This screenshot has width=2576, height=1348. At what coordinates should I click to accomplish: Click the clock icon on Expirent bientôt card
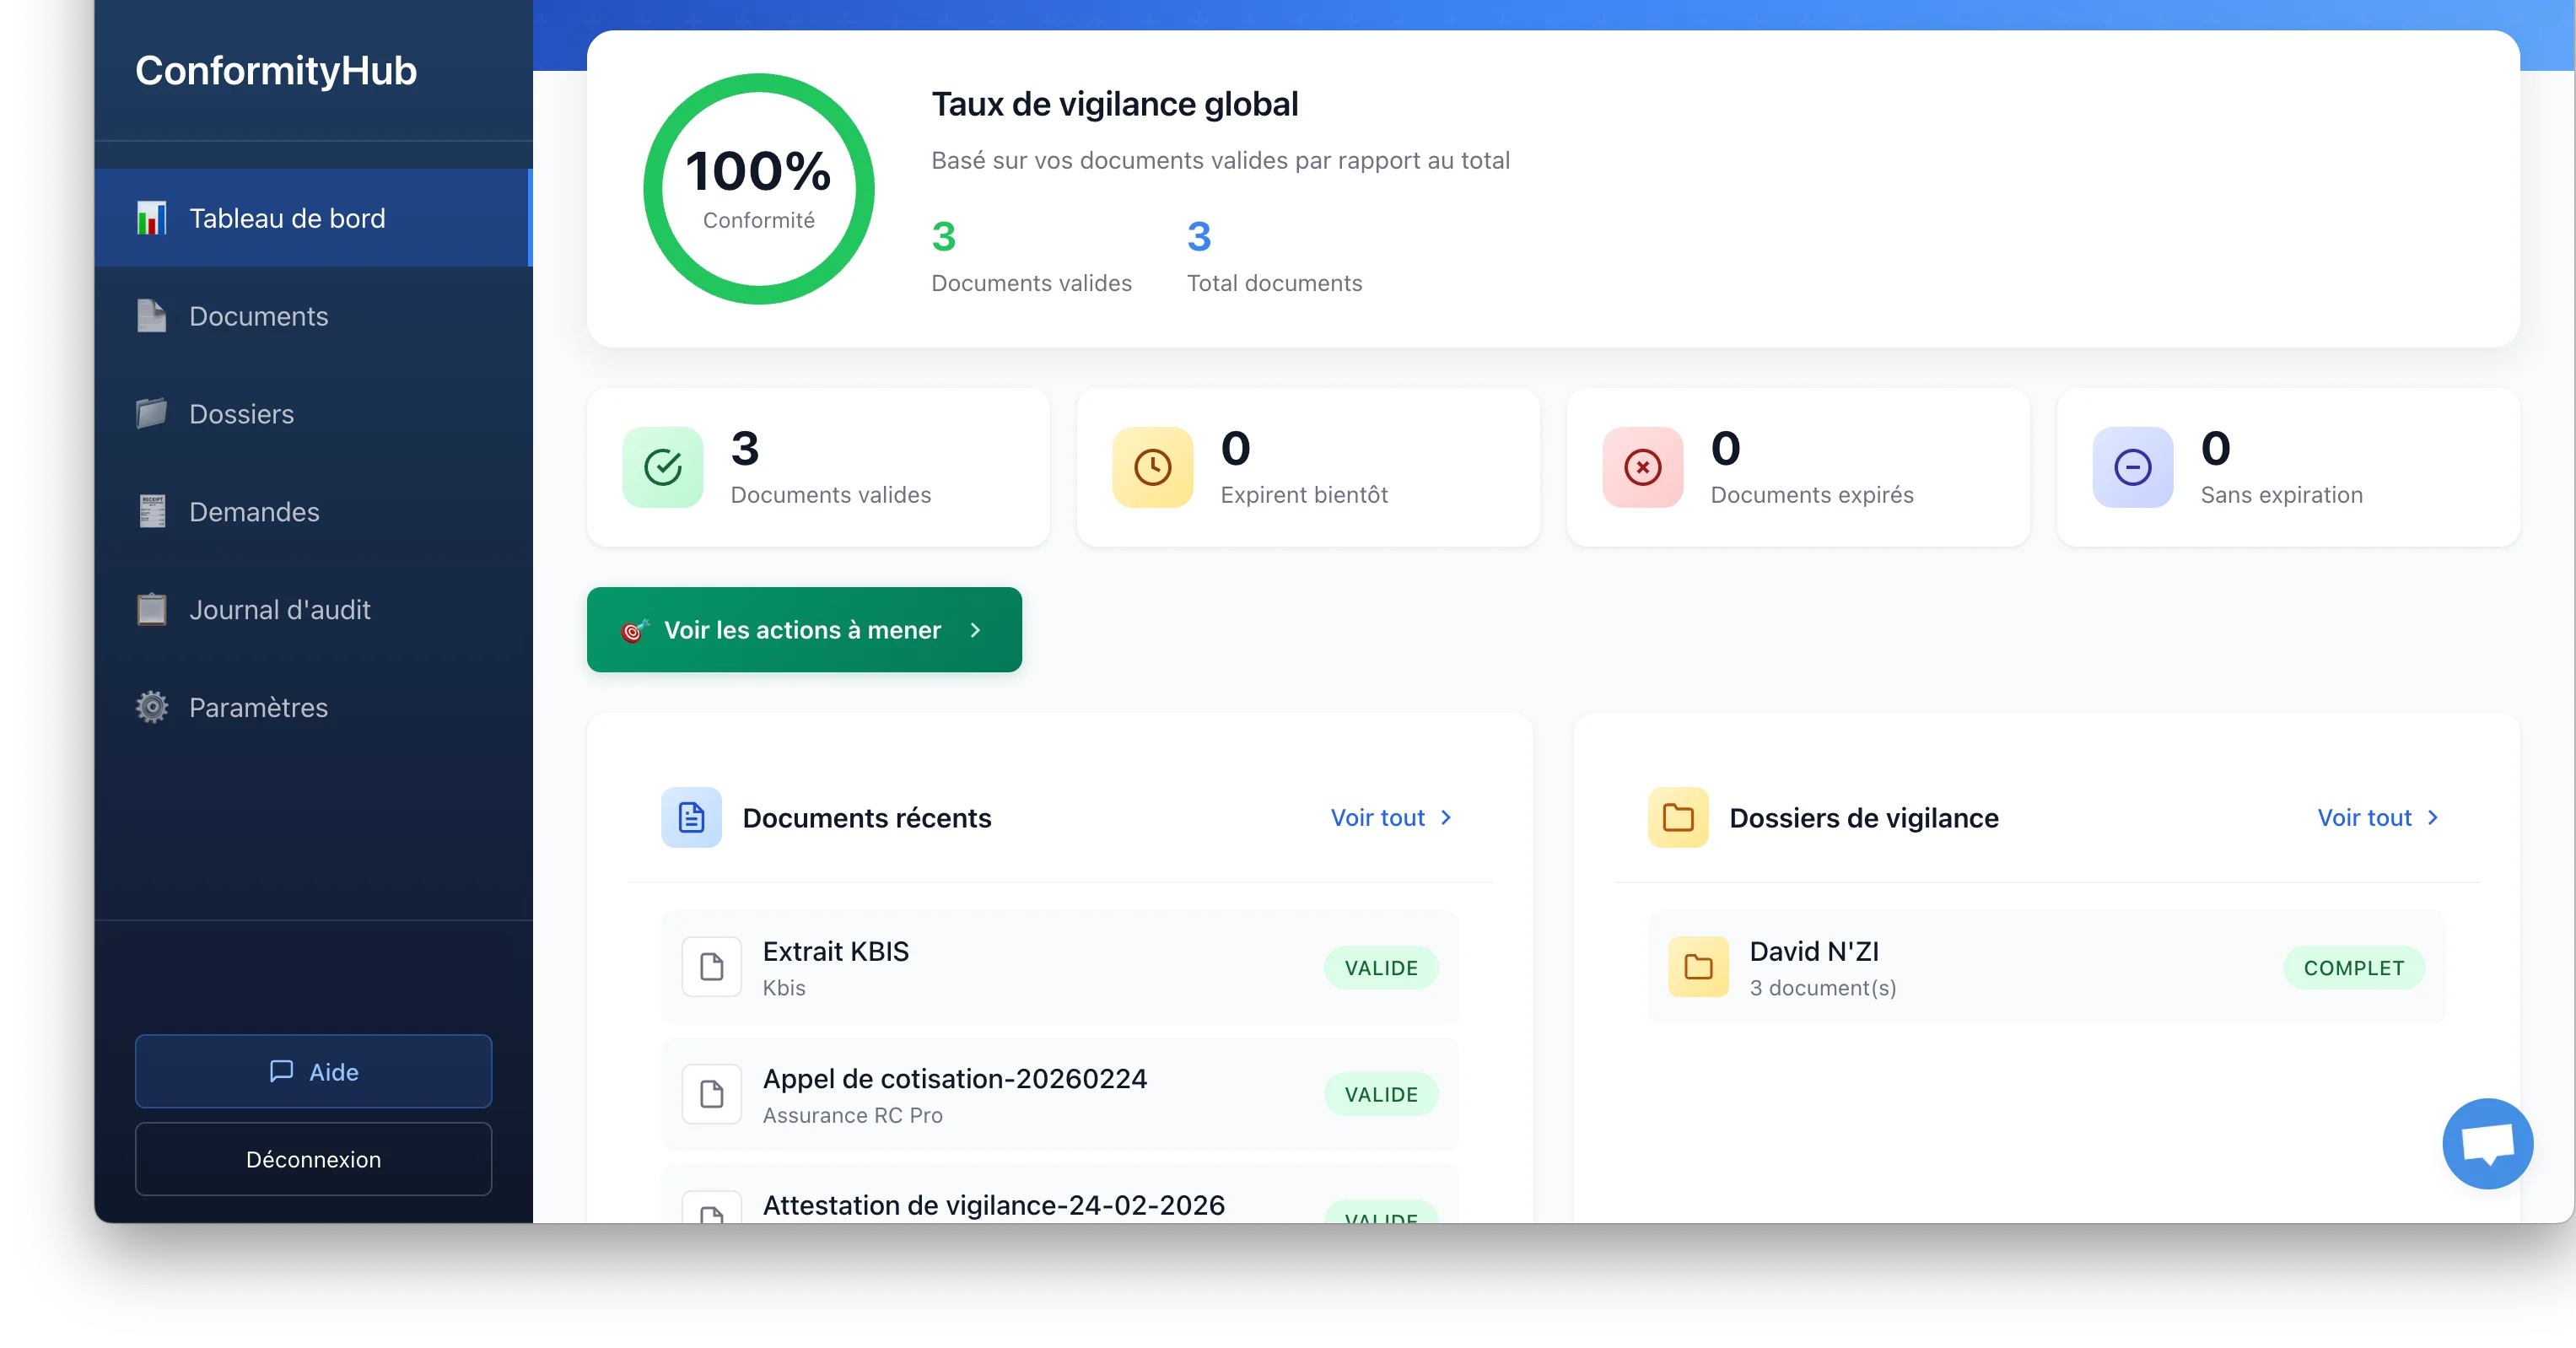[1152, 467]
